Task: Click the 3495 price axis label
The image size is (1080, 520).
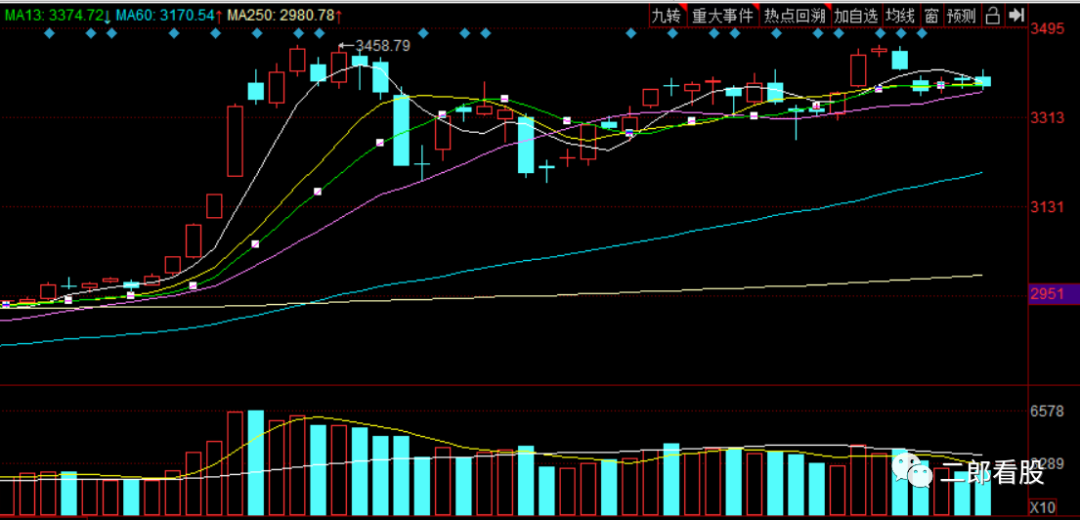Action: (x=1045, y=29)
